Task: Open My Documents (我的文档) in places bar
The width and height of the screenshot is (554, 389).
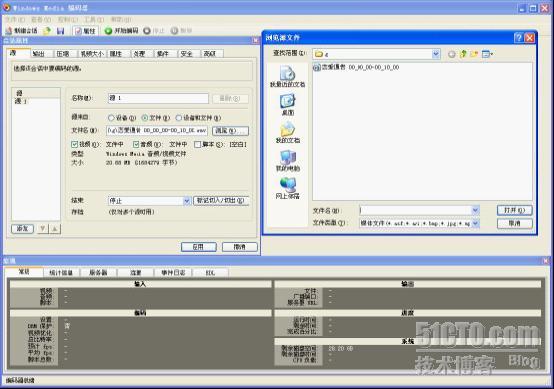Action: tap(288, 133)
